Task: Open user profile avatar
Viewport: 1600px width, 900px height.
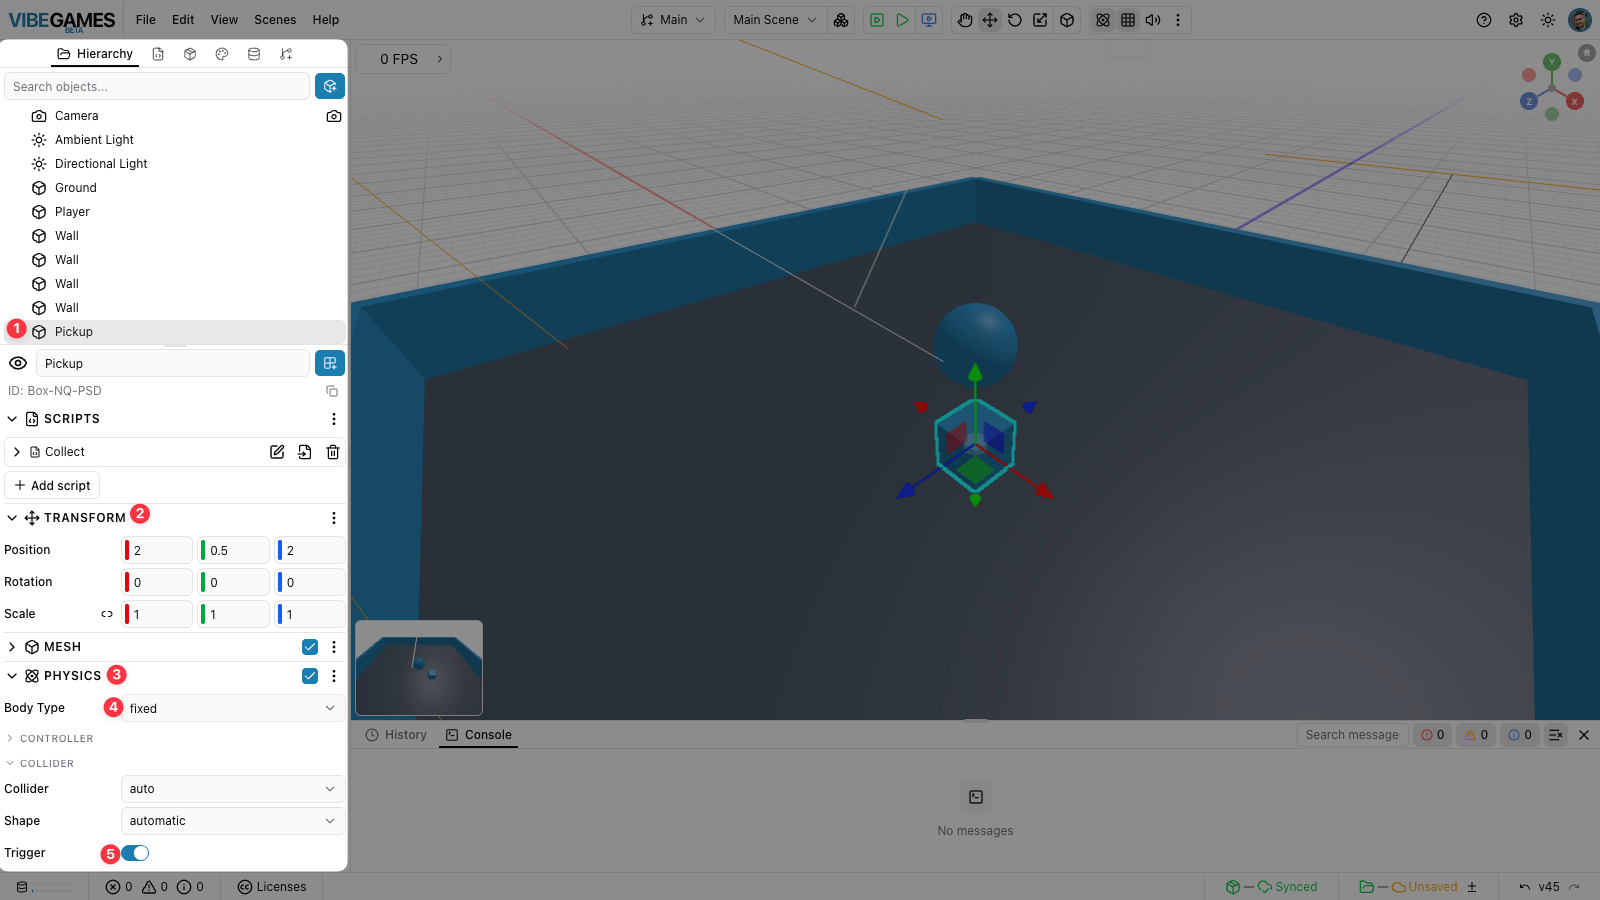Action: [x=1580, y=20]
